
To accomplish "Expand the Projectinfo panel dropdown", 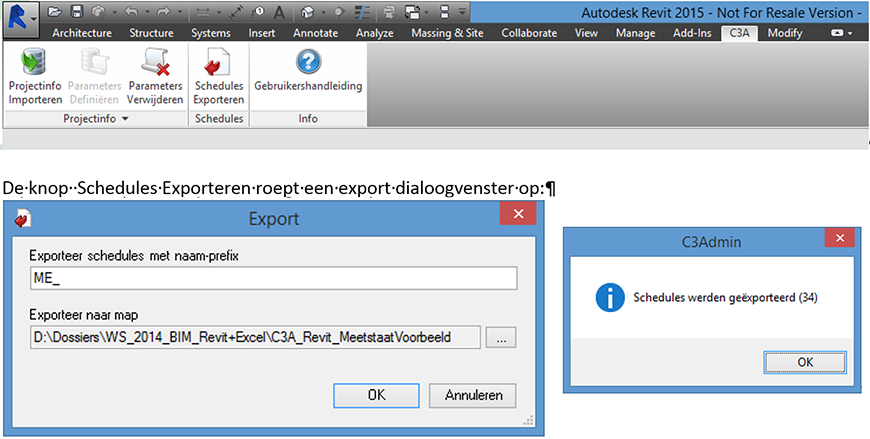I will tap(125, 119).
